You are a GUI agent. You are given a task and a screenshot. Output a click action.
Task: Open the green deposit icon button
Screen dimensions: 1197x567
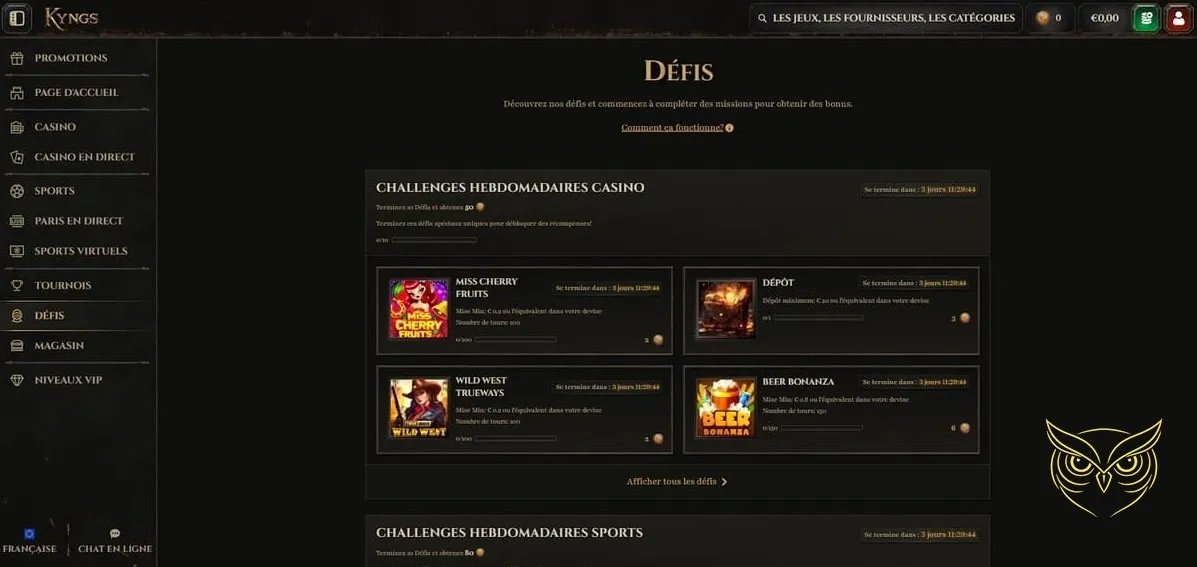1146,18
